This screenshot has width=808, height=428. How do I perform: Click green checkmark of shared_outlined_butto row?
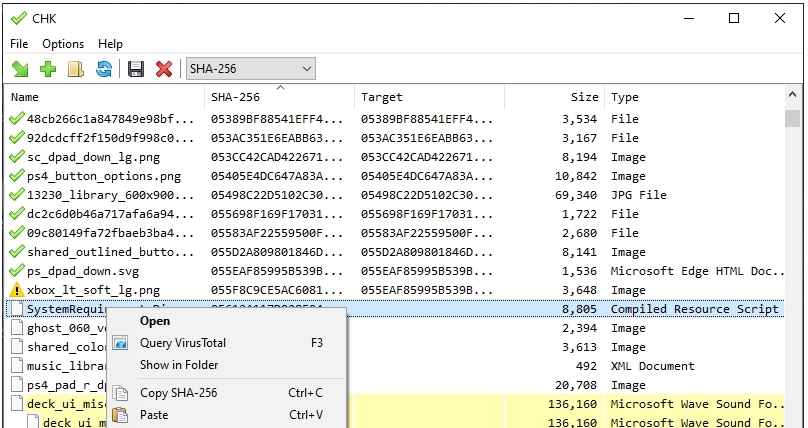coord(17,251)
